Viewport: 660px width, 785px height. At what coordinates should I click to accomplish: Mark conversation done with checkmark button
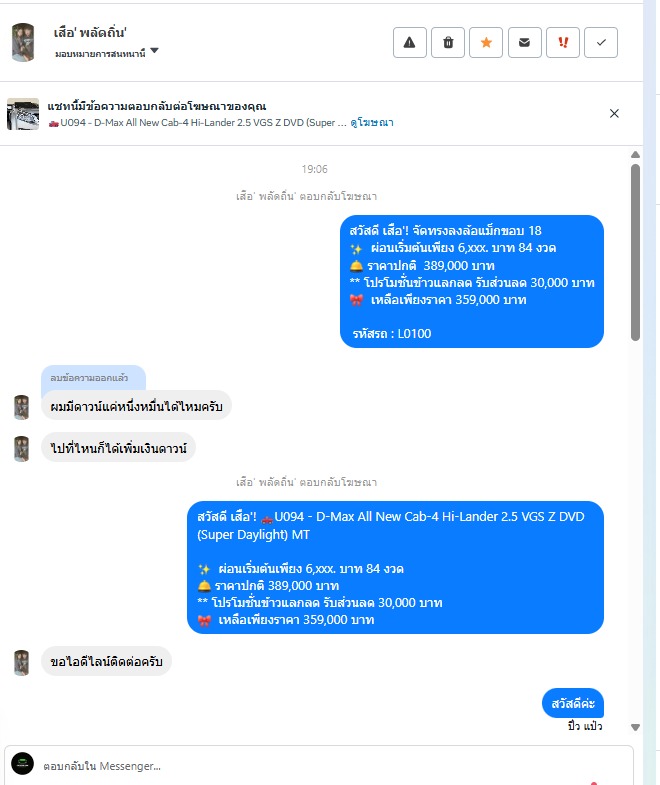(601, 43)
